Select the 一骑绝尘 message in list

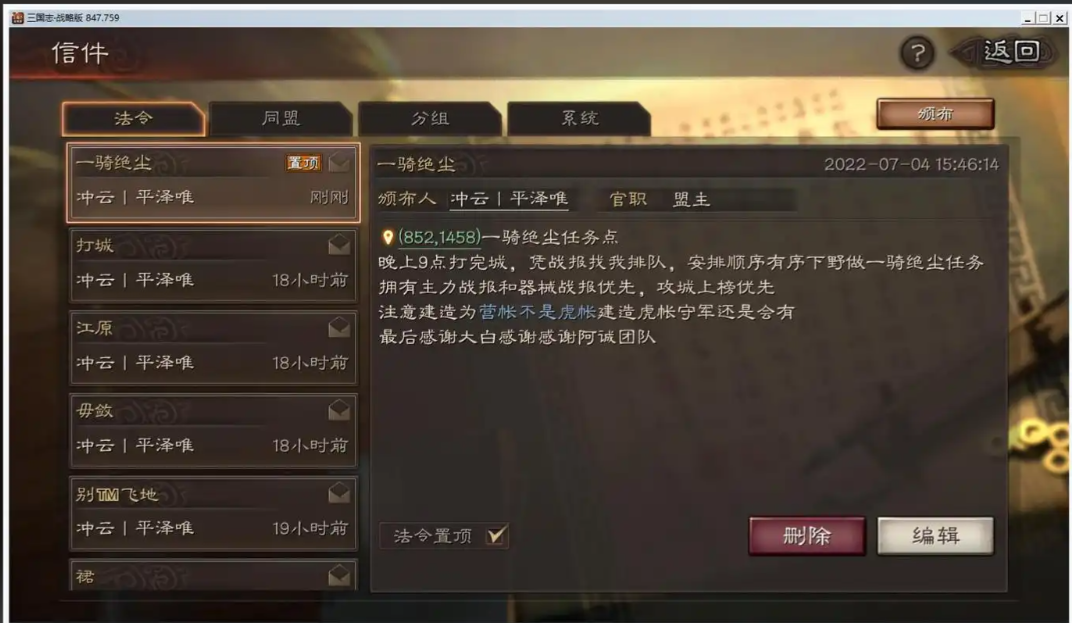(x=213, y=183)
